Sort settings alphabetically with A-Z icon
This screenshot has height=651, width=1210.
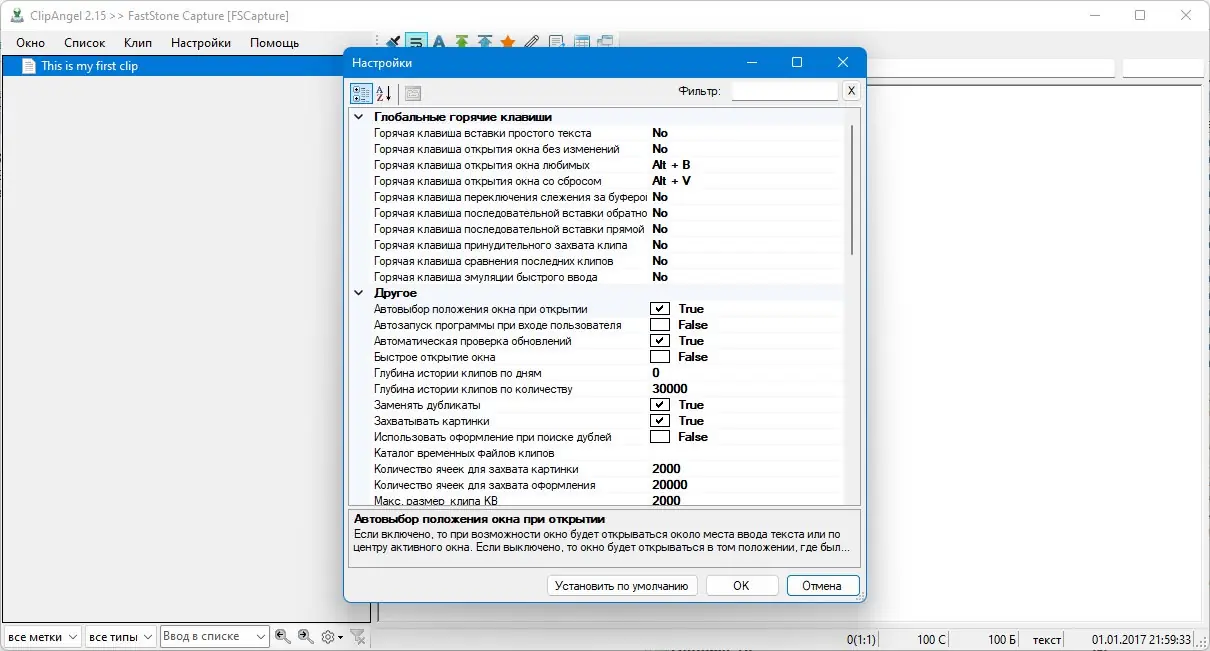pyautogui.click(x=384, y=94)
